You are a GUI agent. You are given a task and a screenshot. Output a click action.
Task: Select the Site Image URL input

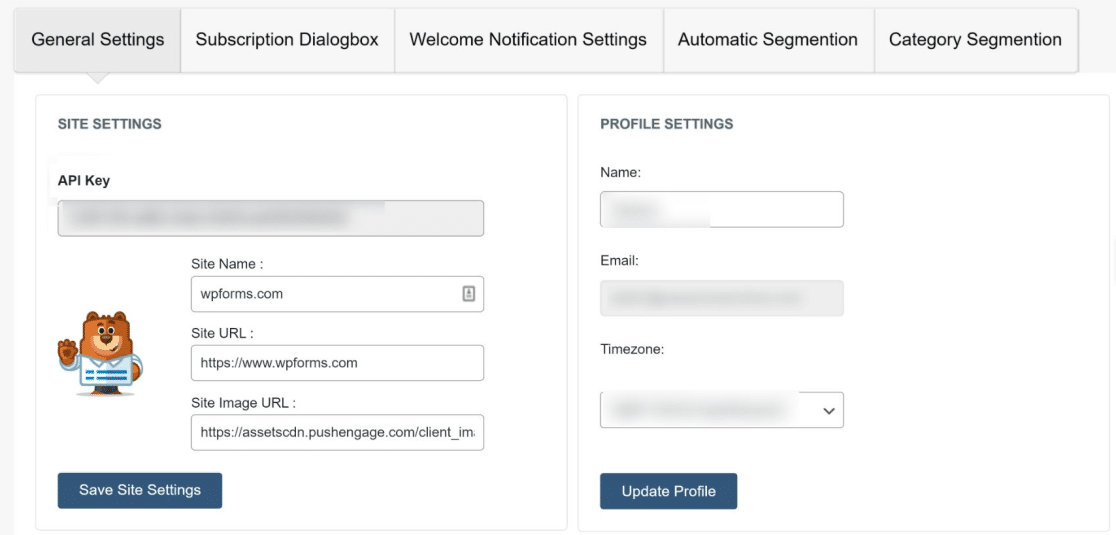coord(337,432)
